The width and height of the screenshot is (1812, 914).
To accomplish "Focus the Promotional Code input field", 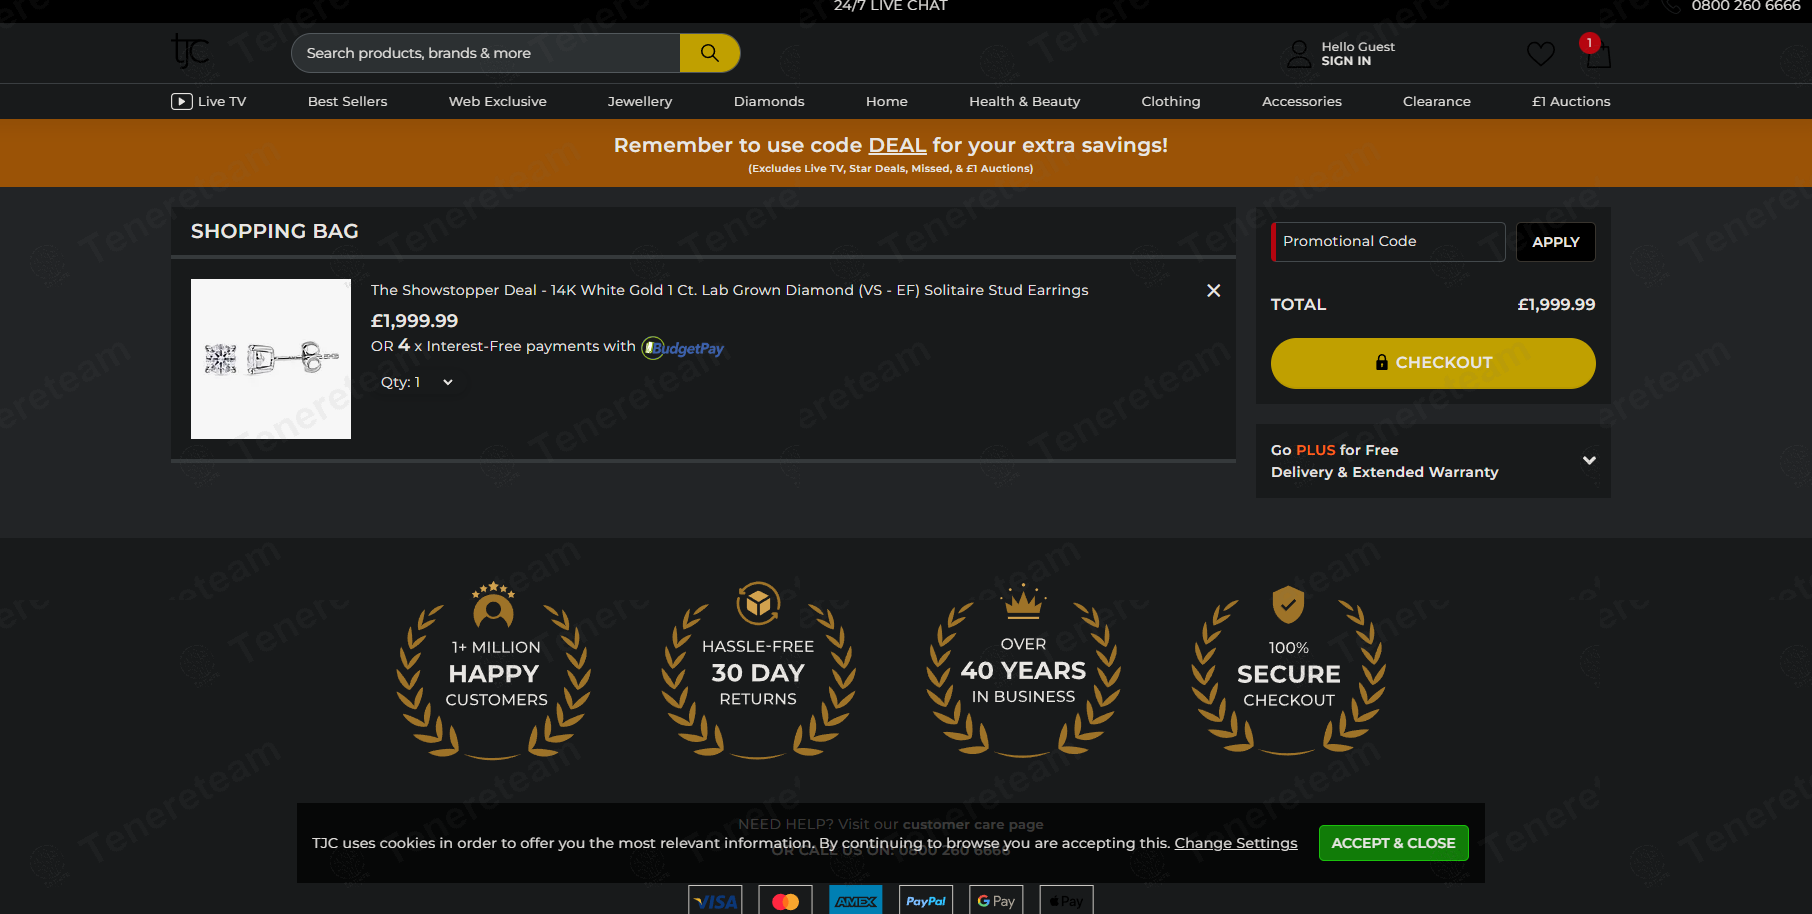I will pos(1388,242).
